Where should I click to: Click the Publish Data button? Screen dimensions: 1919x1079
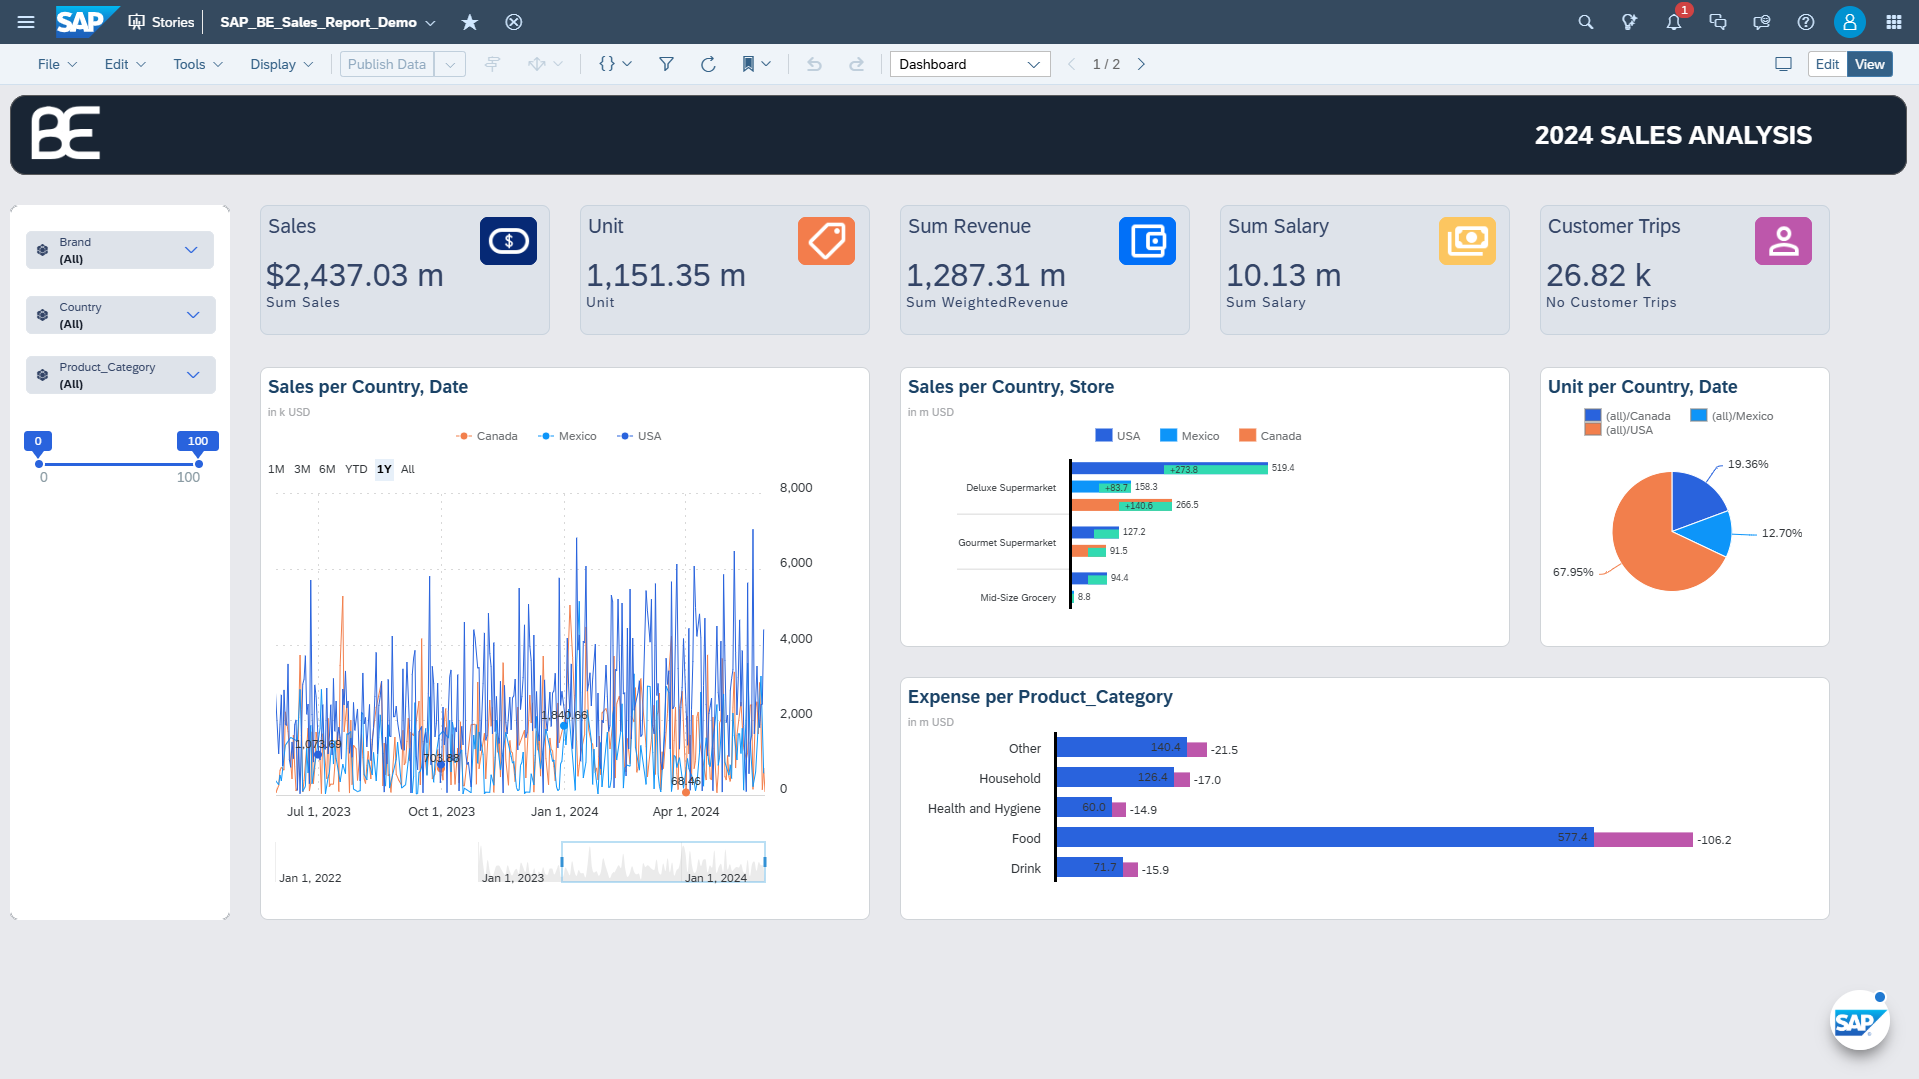coord(387,64)
